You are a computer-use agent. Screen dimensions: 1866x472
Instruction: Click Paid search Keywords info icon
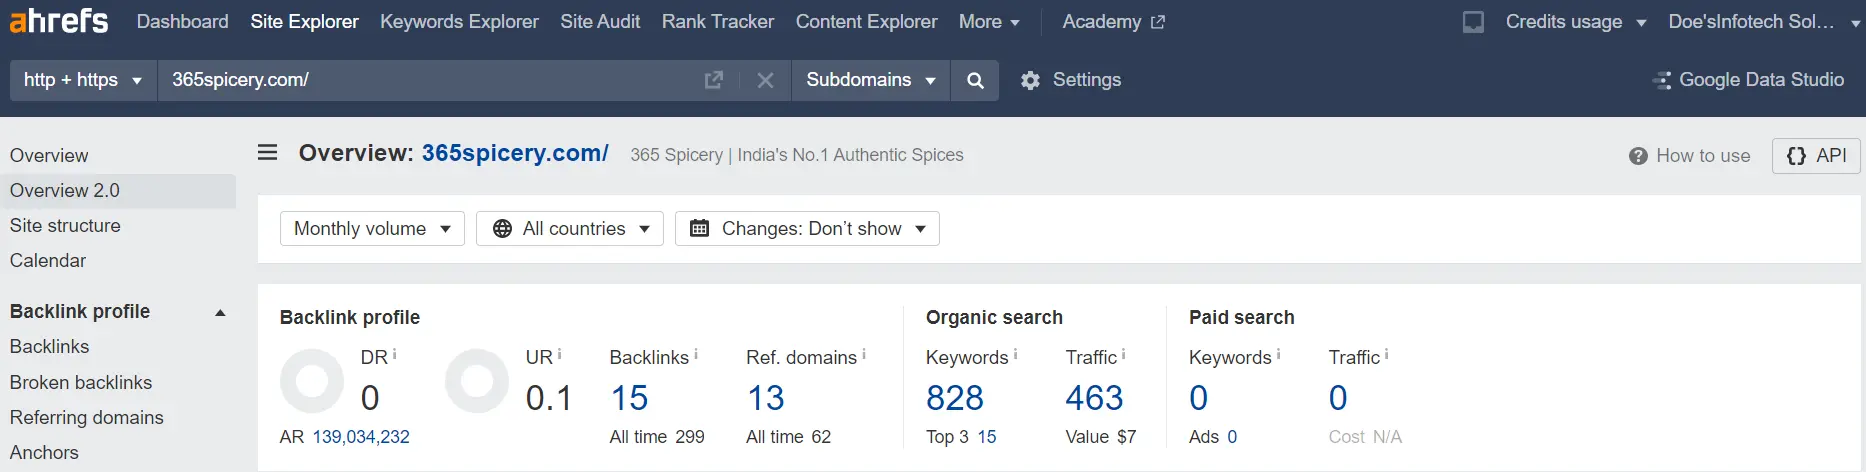[x=1278, y=354]
